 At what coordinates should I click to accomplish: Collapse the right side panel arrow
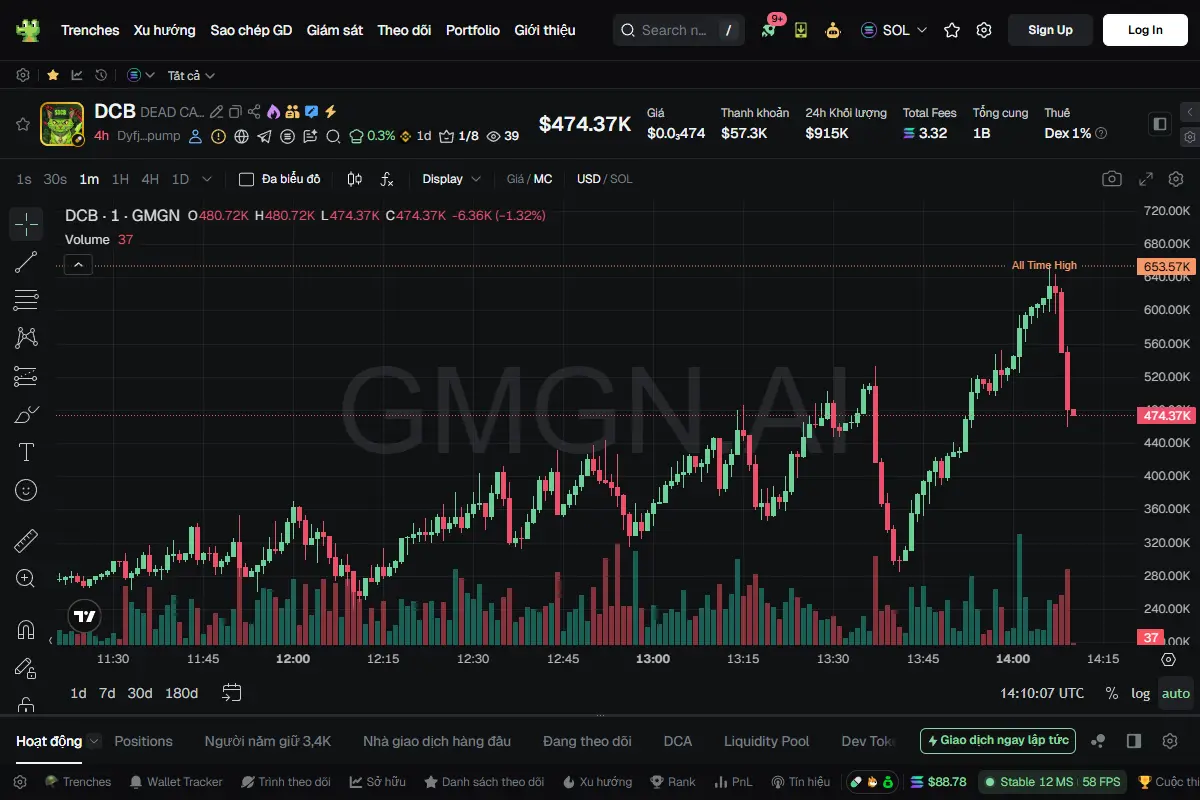point(1189,112)
